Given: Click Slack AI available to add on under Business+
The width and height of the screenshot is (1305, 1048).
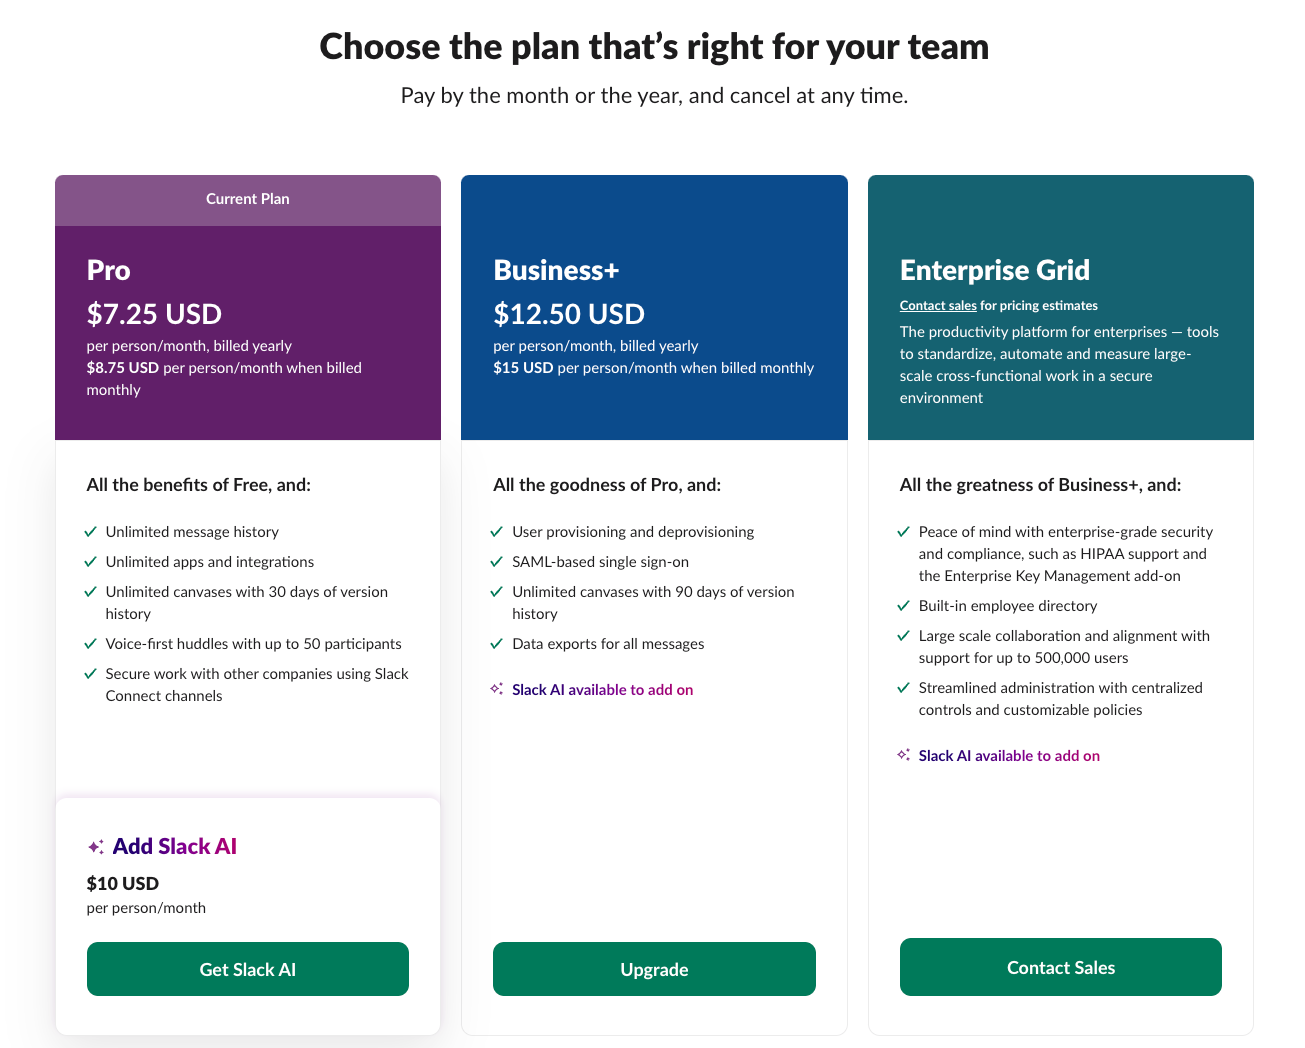Looking at the screenshot, I should tap(602, 690).
